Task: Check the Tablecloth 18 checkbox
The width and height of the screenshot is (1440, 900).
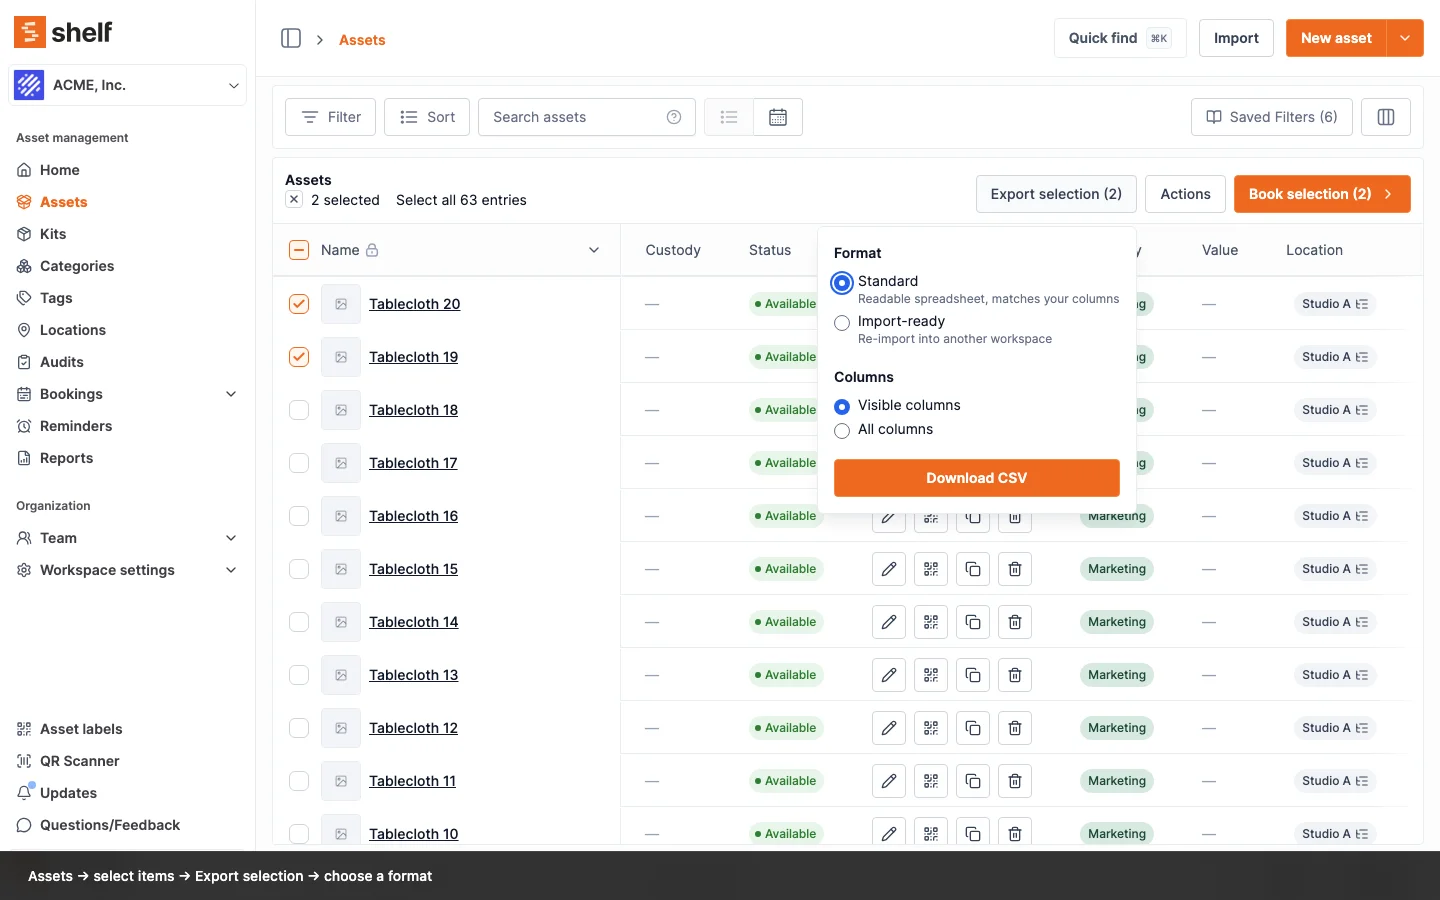Action: pos(299,410)
